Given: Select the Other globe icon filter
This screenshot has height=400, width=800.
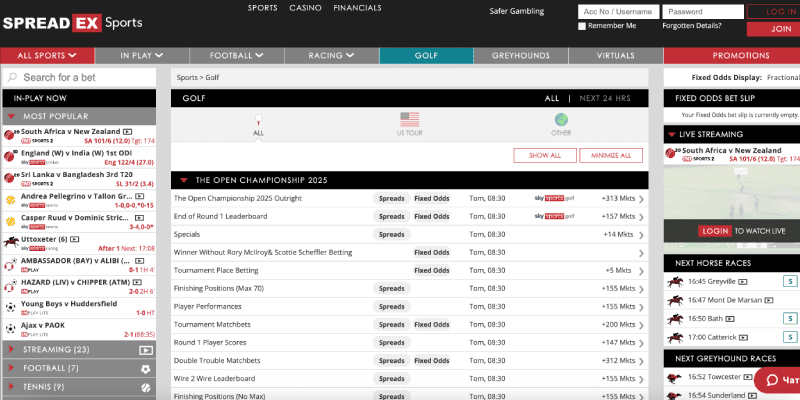Looking at the screenshot, I should [561, 119].
